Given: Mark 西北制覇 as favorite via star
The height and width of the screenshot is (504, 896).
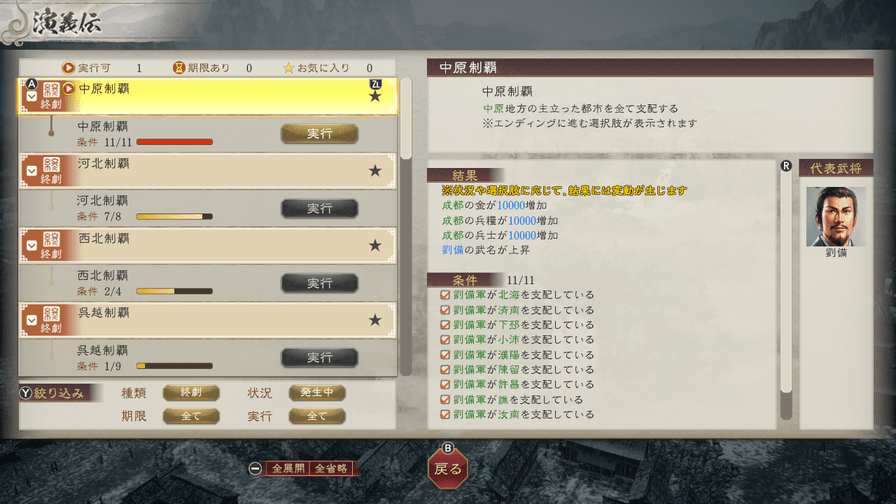Looking at the screenshot, I should point(375,245).
